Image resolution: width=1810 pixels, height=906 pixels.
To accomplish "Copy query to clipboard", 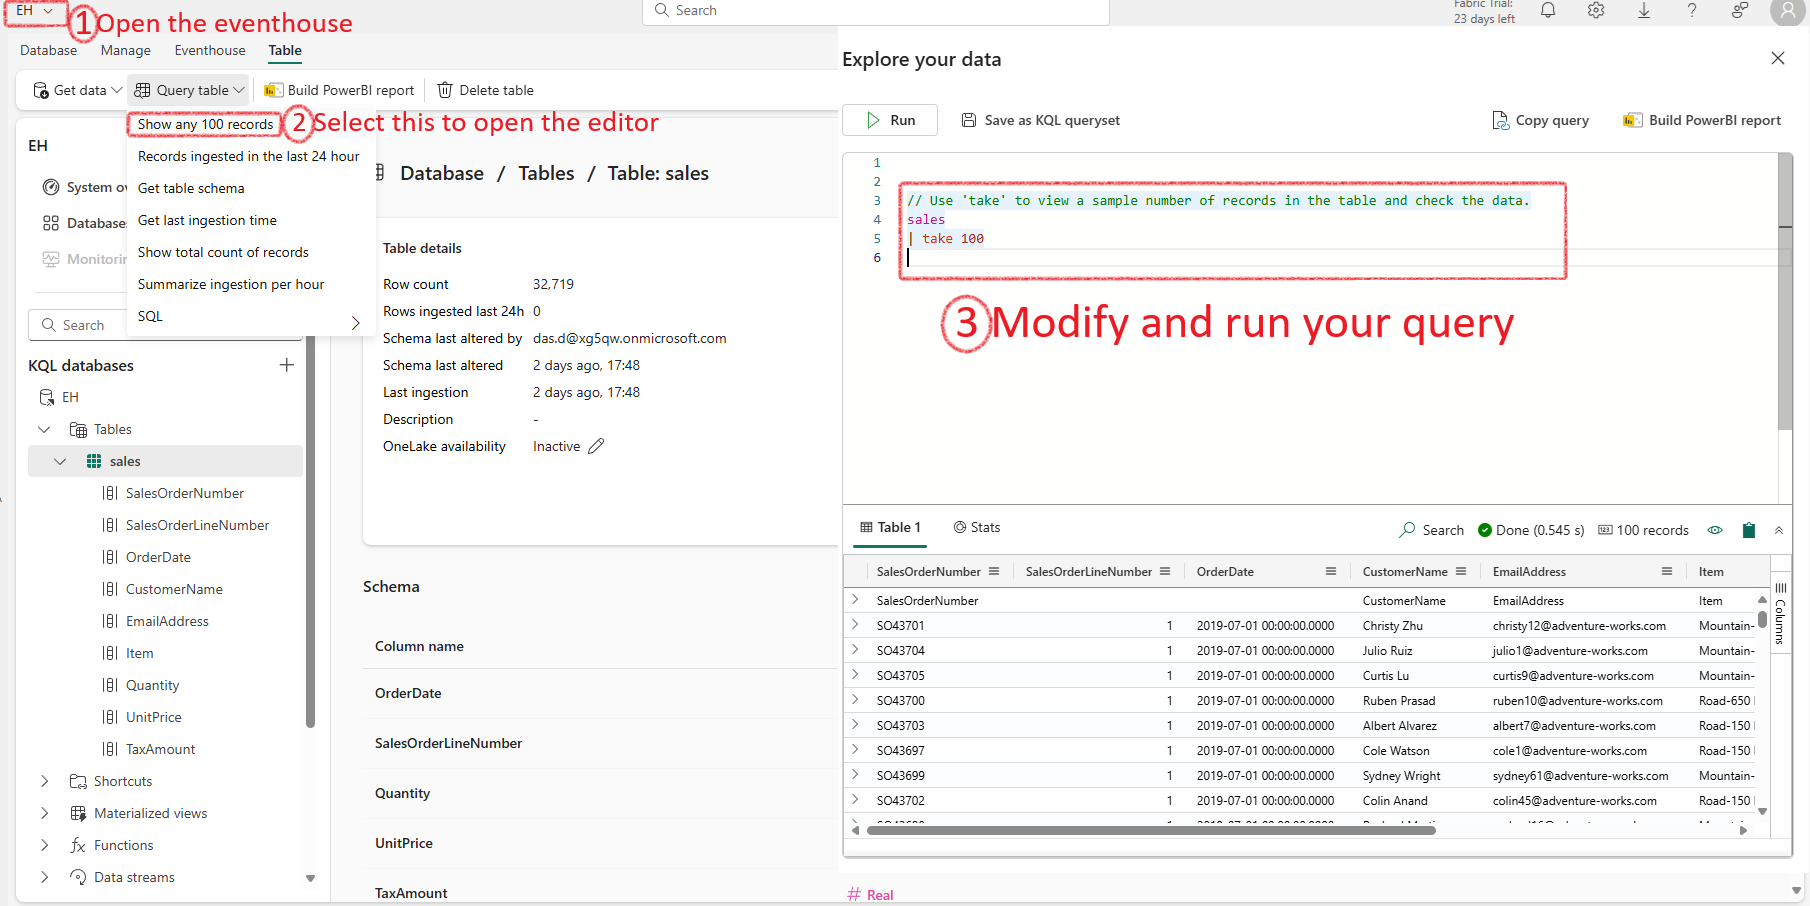I will [x=1541, y=120].
